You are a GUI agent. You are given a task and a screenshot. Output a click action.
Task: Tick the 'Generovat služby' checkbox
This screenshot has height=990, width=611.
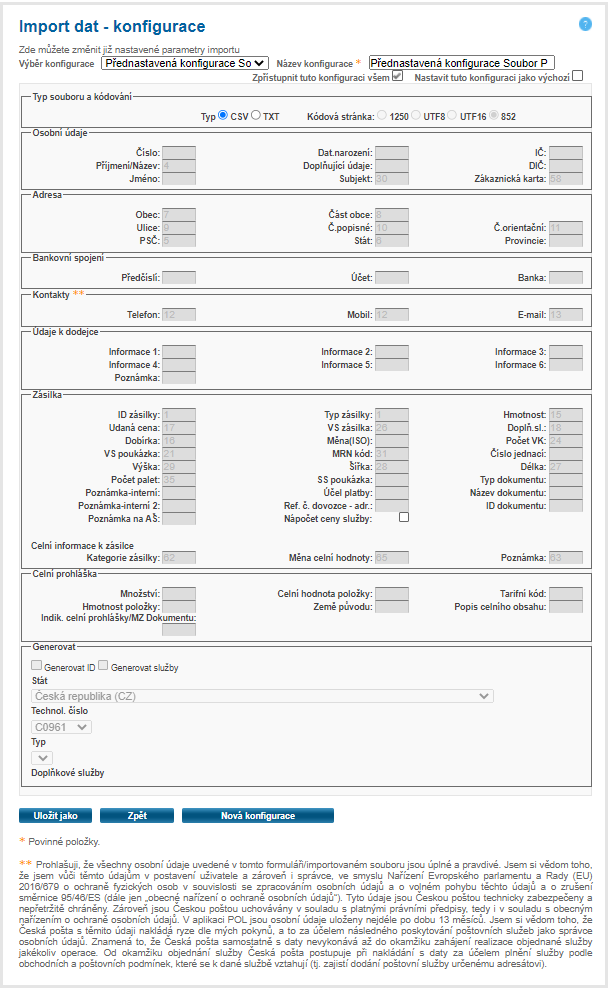pos(104,665)
